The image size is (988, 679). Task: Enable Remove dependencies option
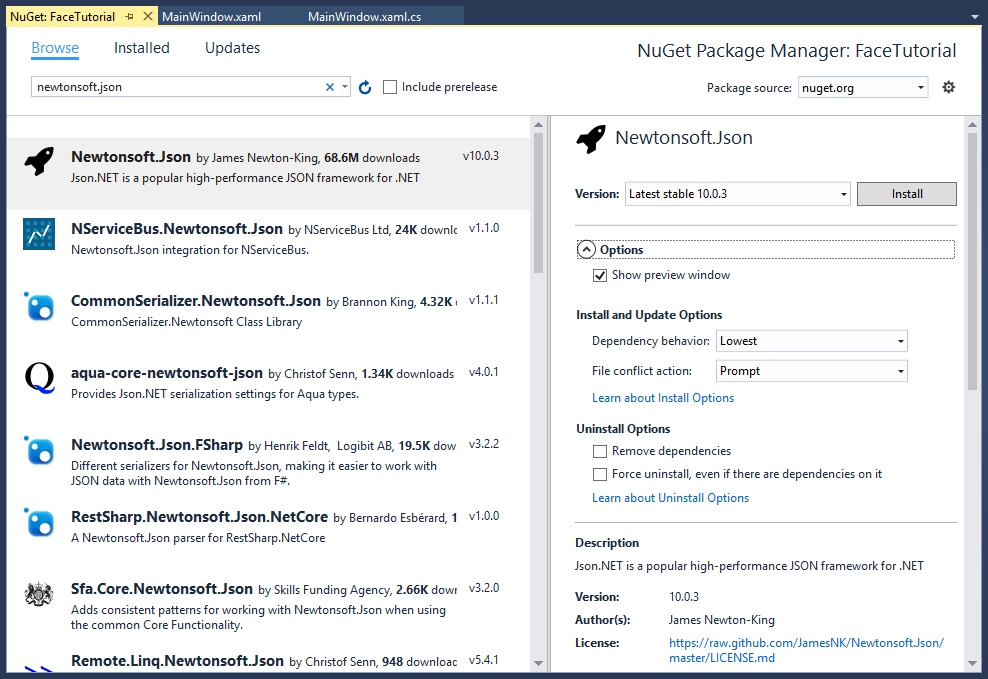point(600,451)
